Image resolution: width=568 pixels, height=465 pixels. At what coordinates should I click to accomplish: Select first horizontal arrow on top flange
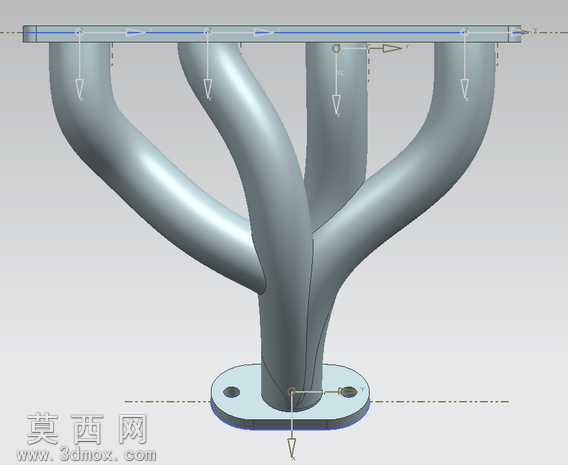pyautogui.click(x=136, y=33)
